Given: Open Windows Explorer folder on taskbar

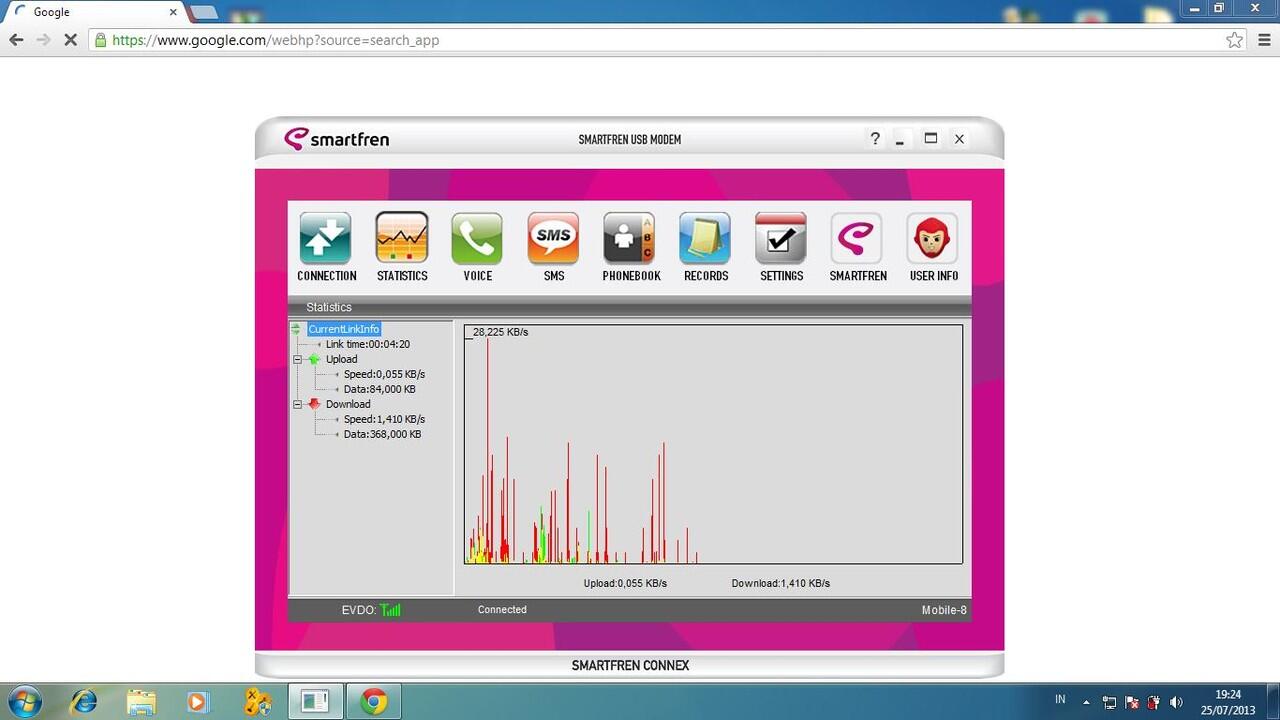Looking at the screenshot, I should click(x=141, y=702).
